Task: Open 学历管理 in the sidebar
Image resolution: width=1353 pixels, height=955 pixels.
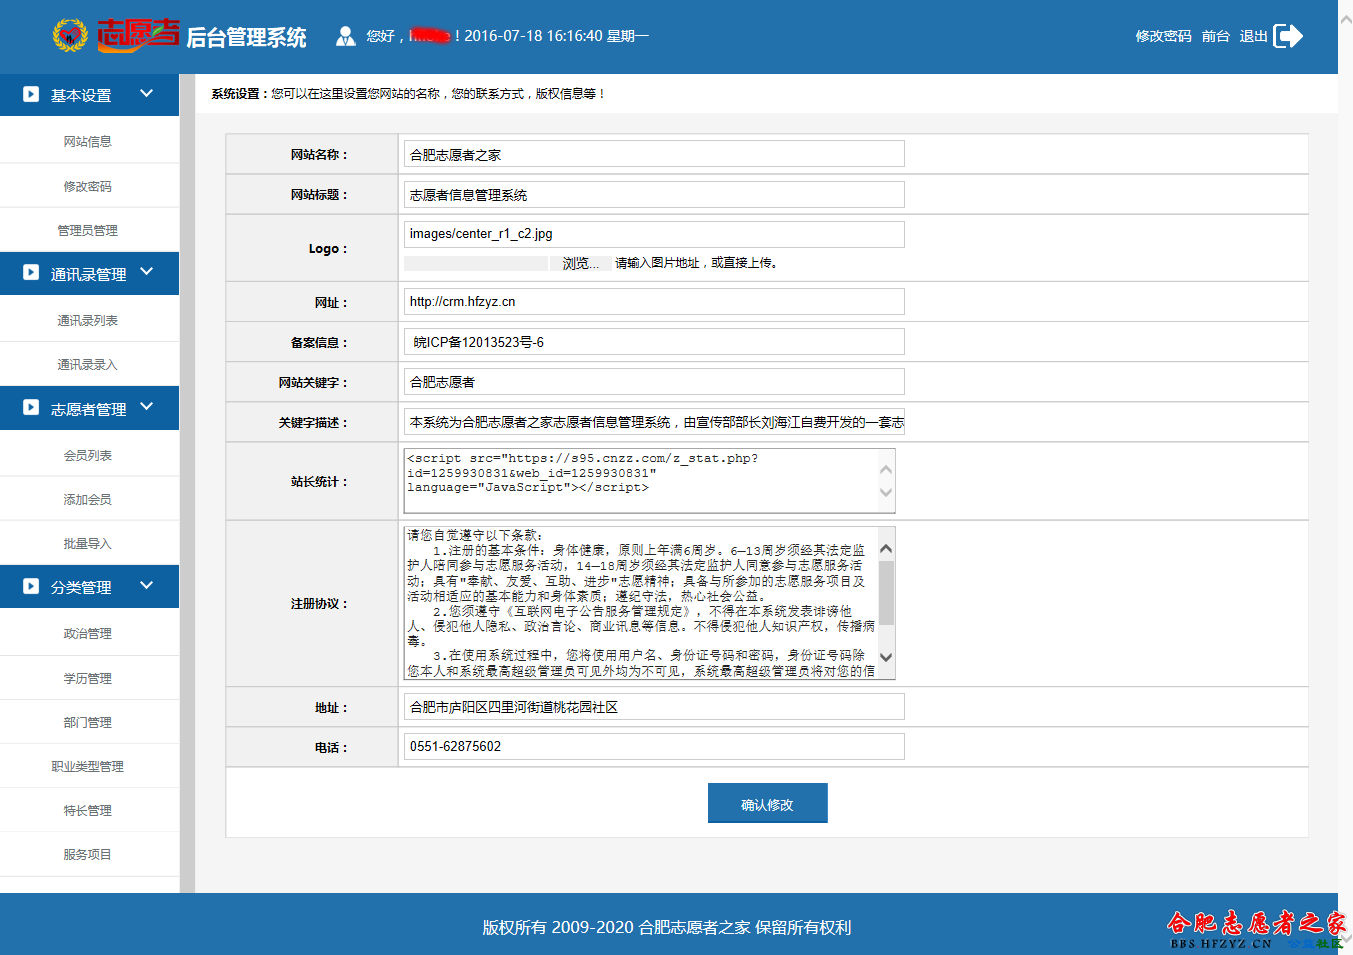Action: pyautogui.click(x=88, y=679)
